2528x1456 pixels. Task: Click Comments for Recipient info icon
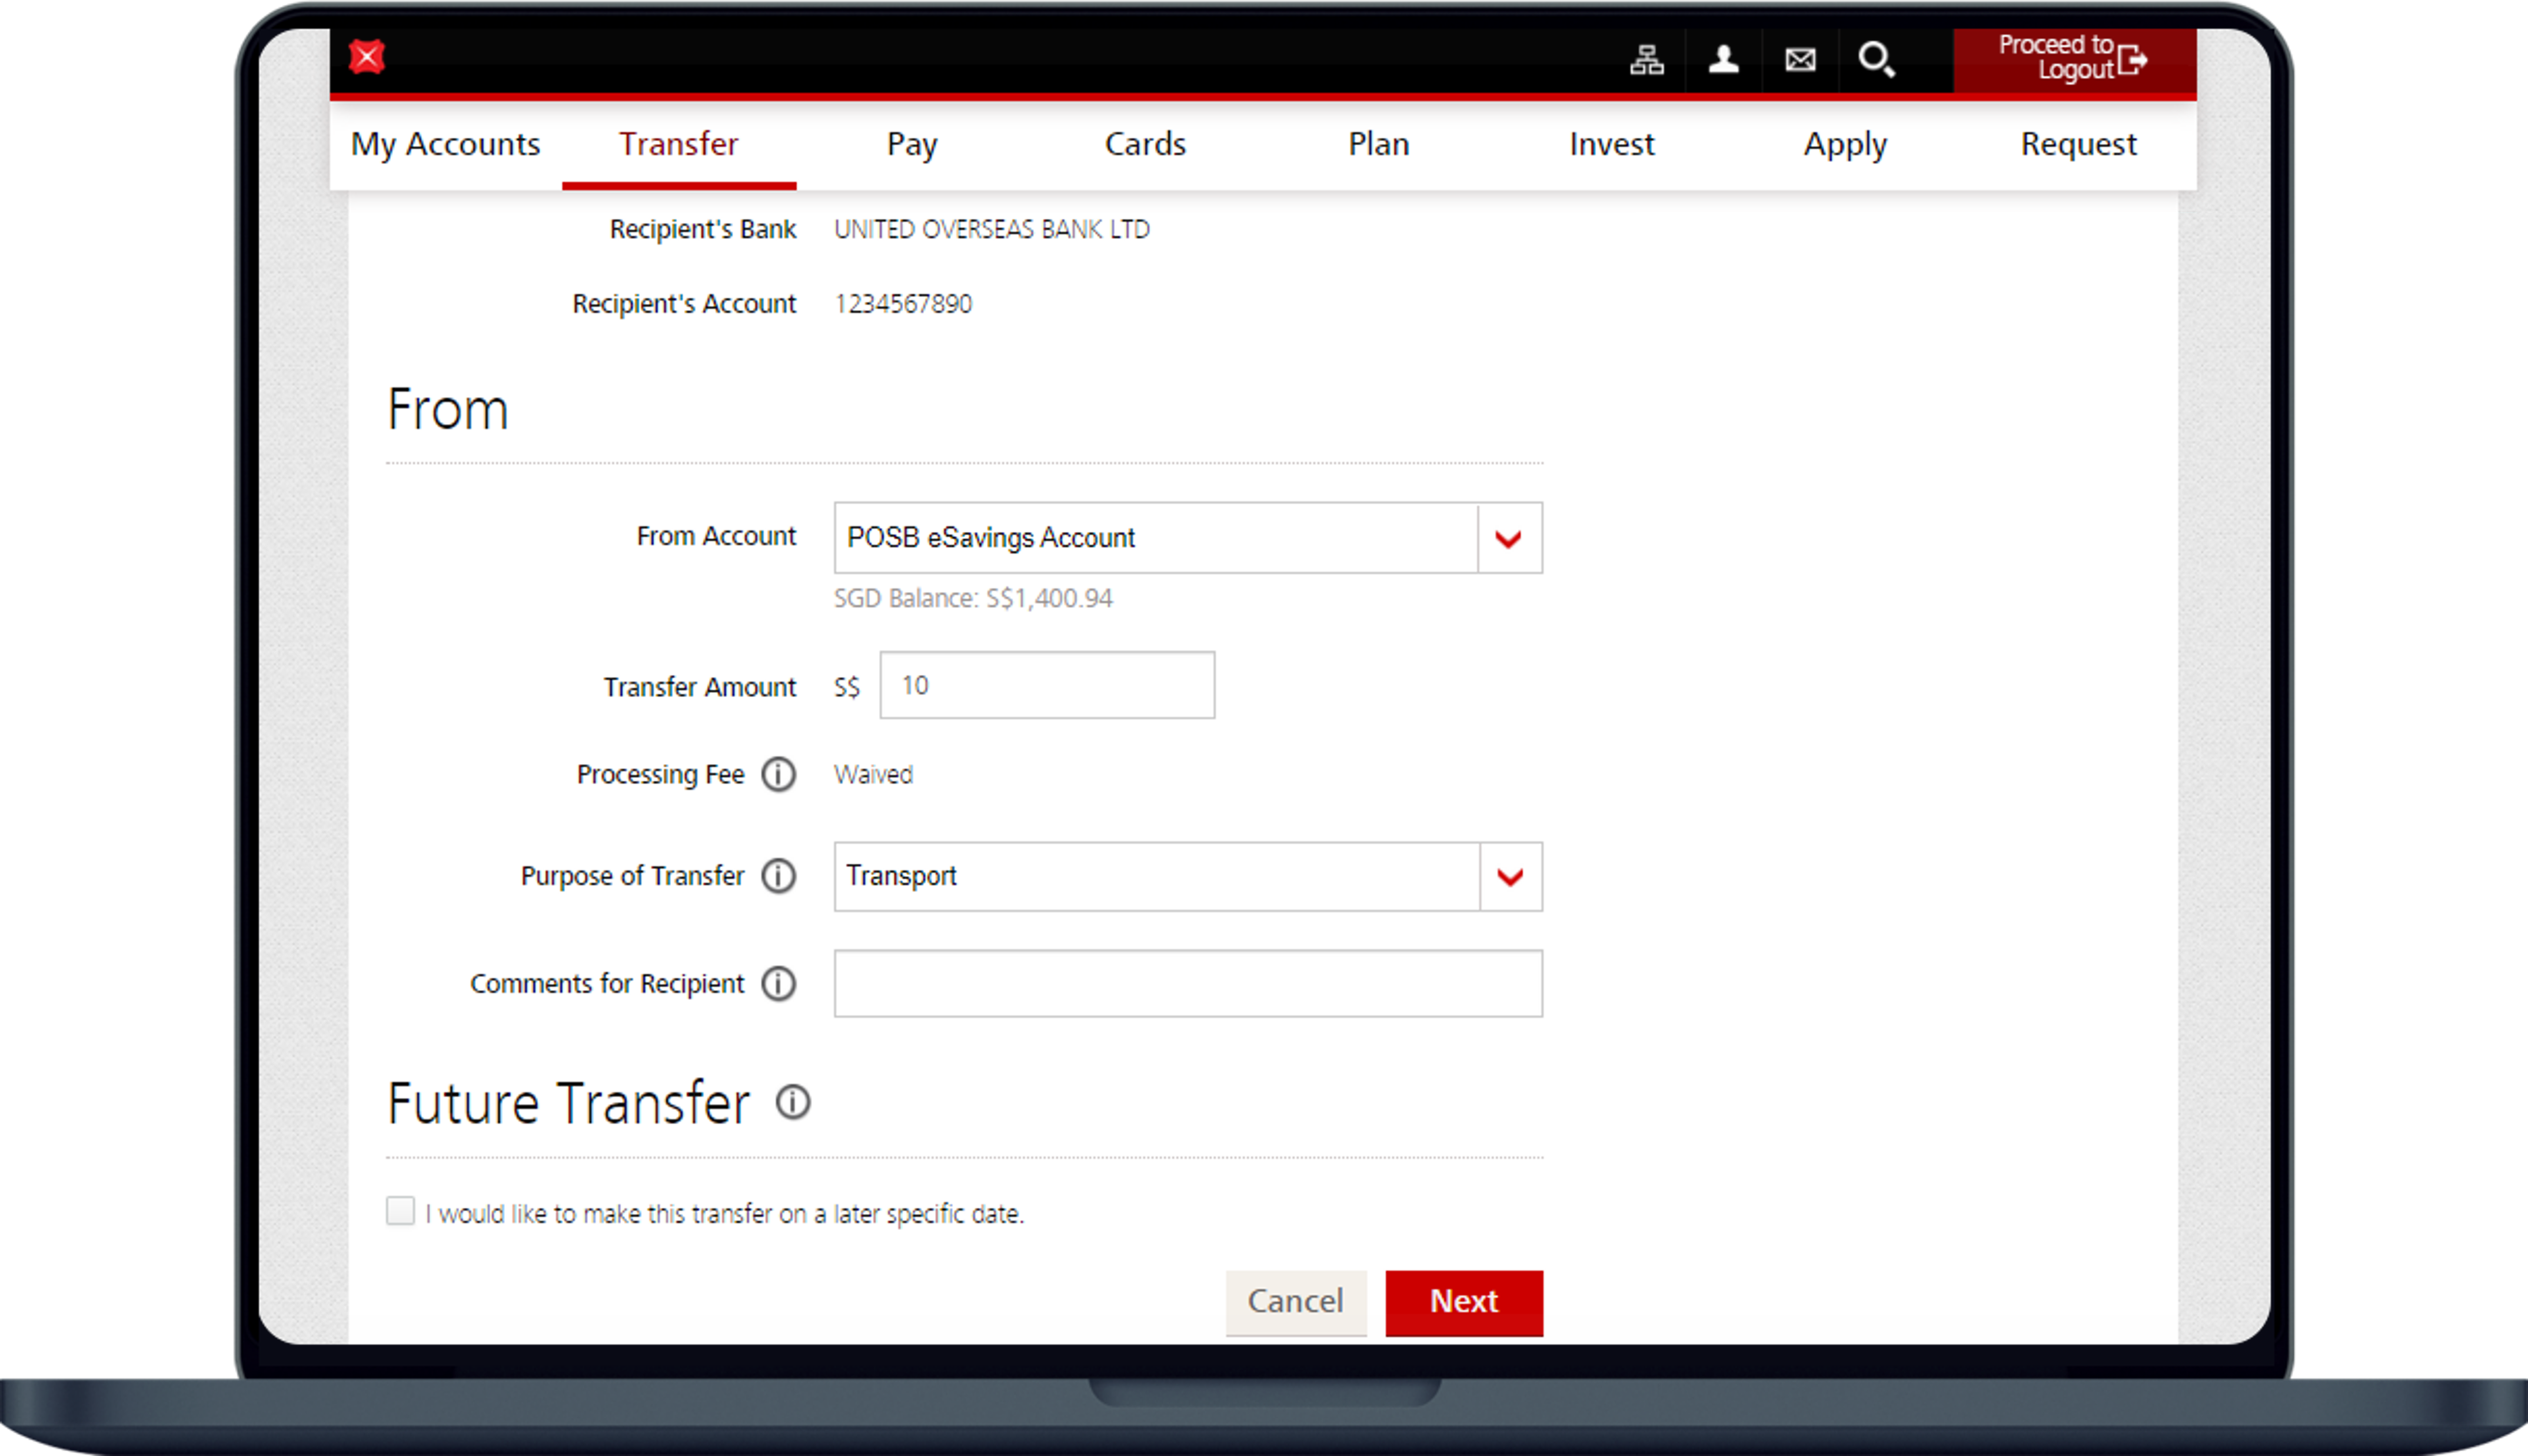pyautogui.click(x=778, y=984)
